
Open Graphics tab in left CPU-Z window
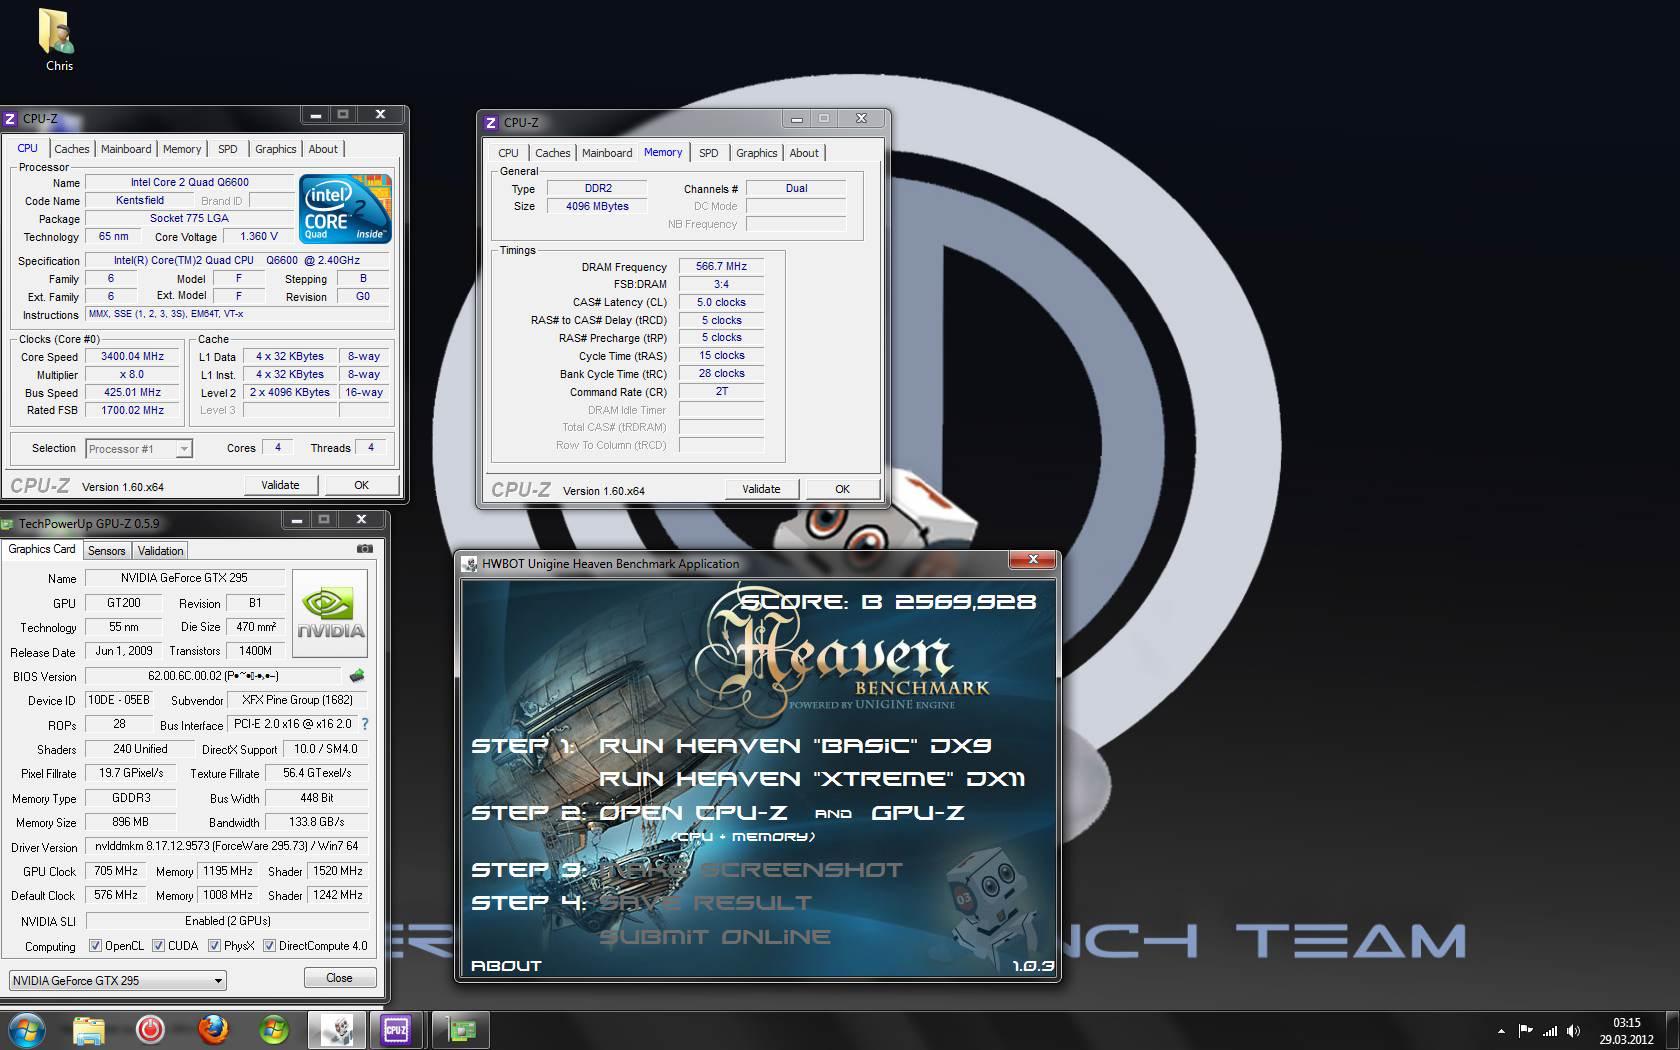[276, 149]
